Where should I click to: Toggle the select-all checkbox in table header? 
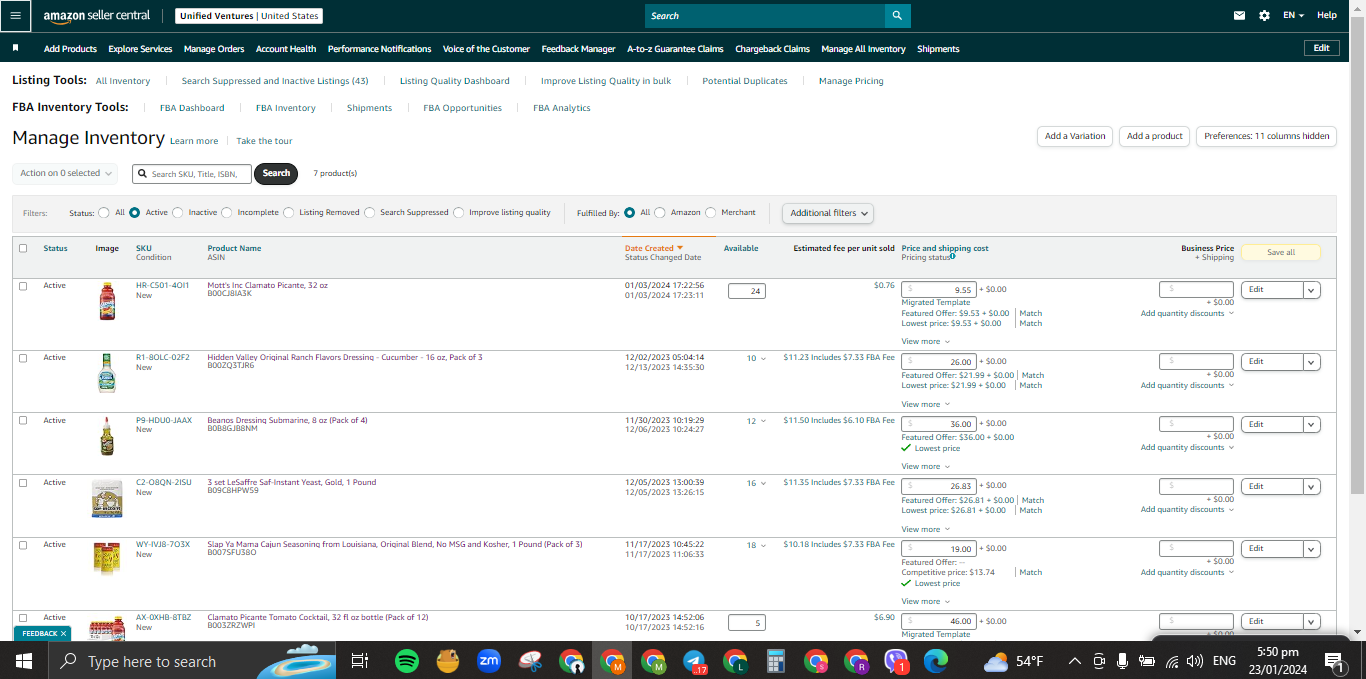(x=23, y=248)
